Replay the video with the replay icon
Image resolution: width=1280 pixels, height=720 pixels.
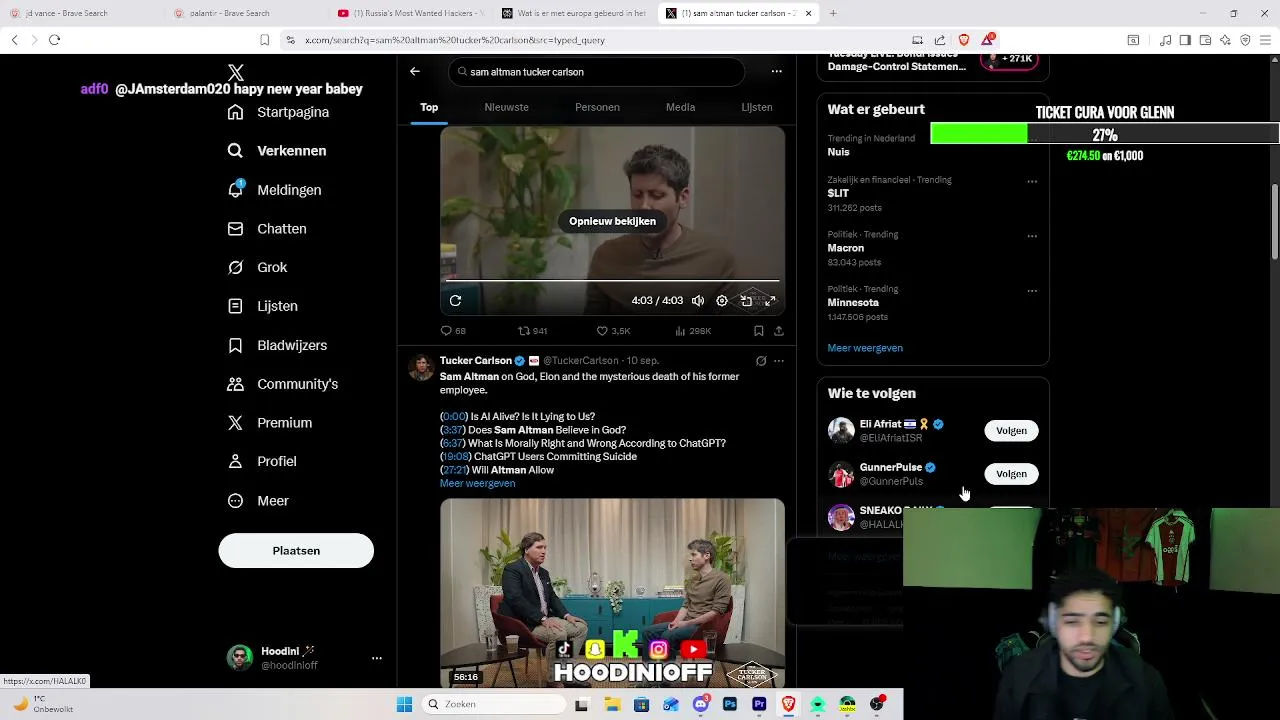point(455,300)
